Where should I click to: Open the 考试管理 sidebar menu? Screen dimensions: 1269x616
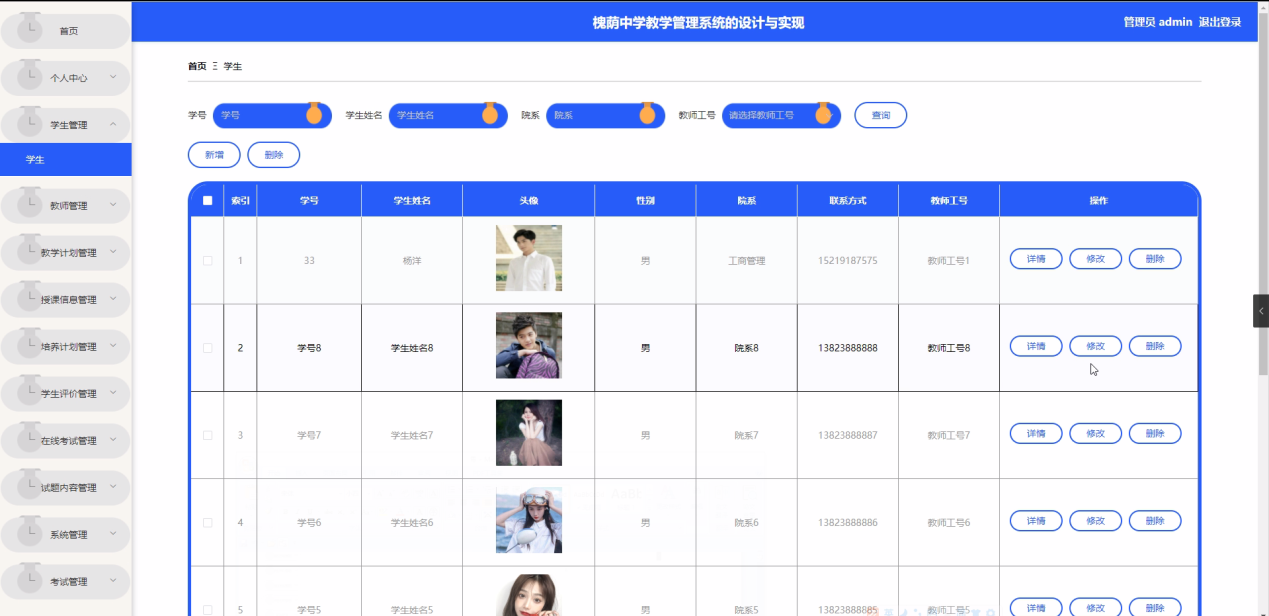(66, 582)
